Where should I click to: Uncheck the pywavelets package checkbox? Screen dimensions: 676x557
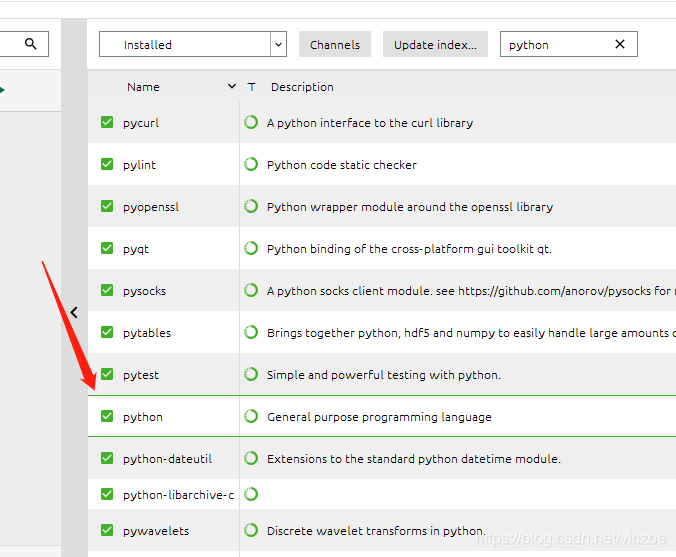107,530
